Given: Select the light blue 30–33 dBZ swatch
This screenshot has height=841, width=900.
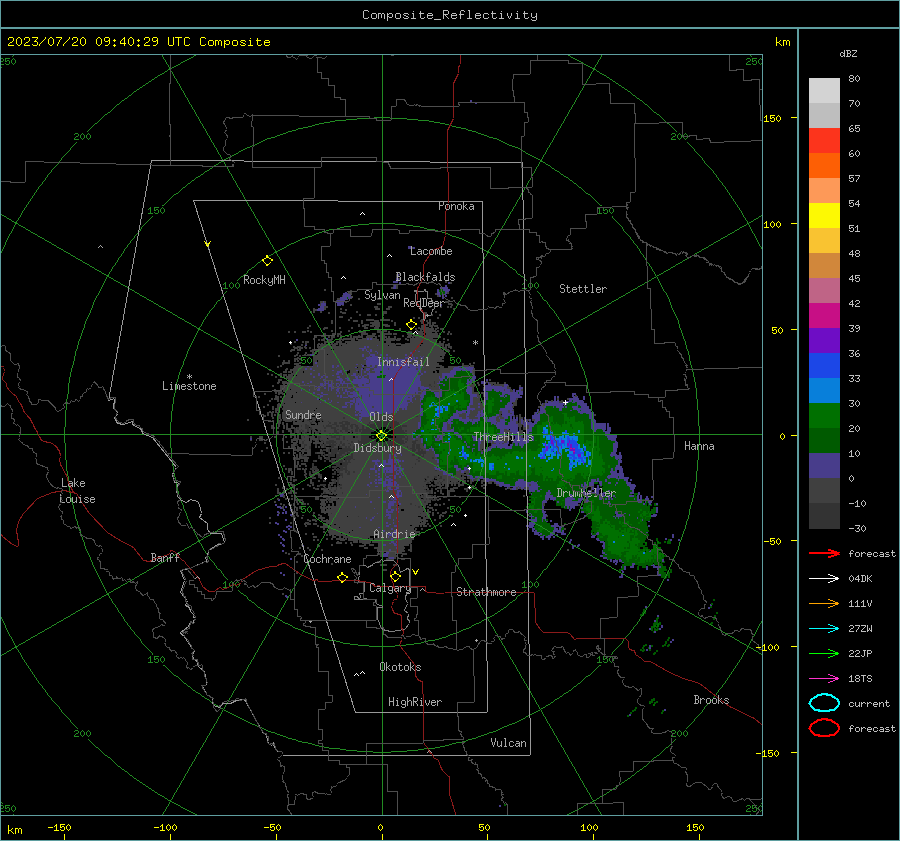Looking at the screenshot, I should 824,391.
